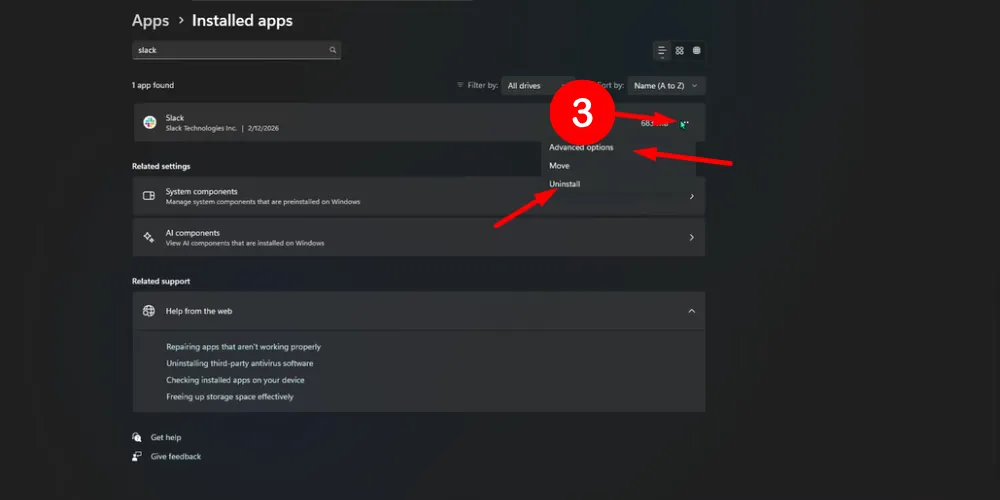The height and width of the screenshot is (500, 1000).
Task: Click the Get help icon
Action: point(136,438)
